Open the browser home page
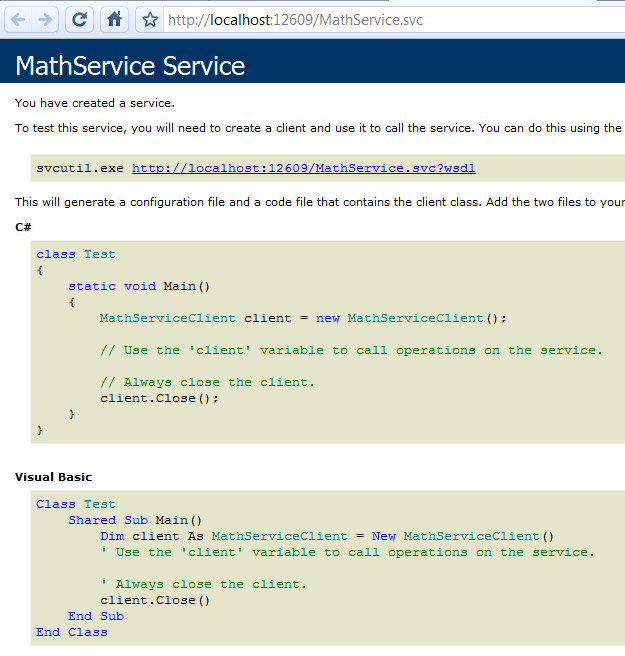 [x=114, y=20]
